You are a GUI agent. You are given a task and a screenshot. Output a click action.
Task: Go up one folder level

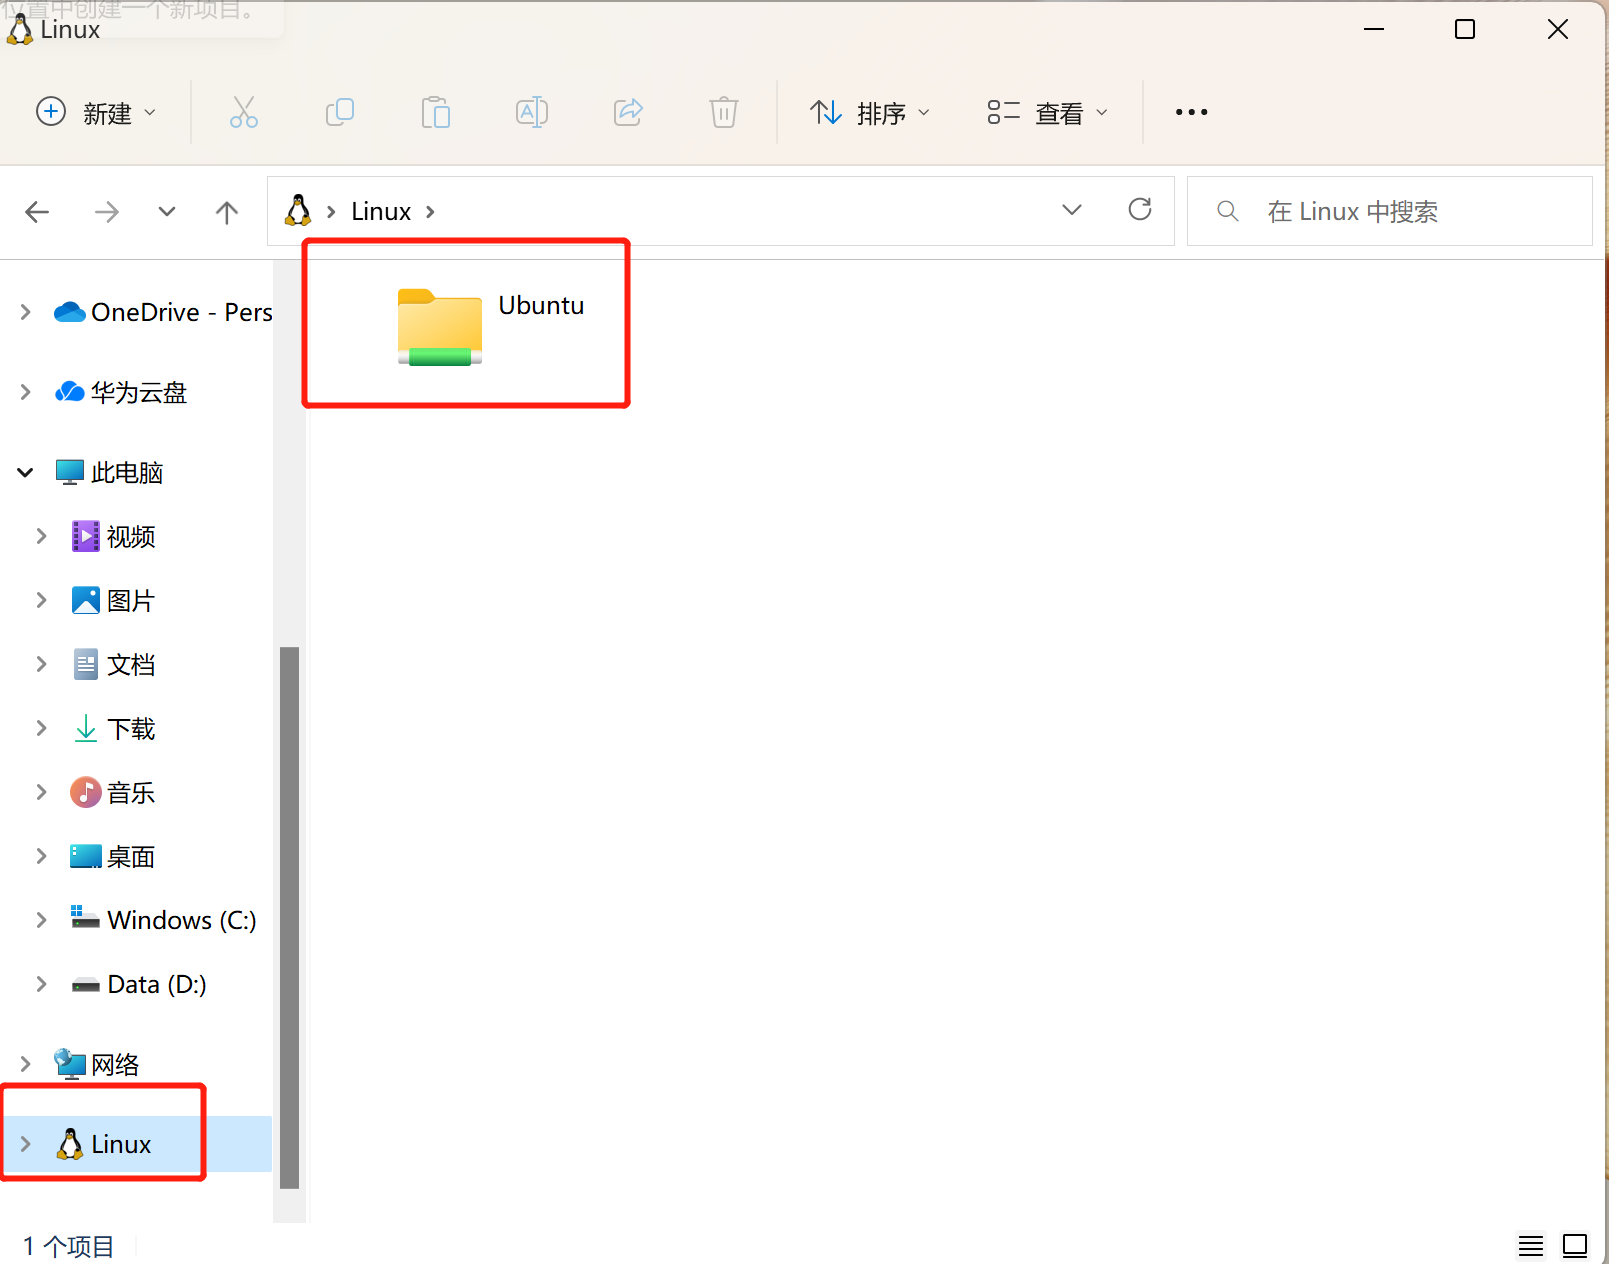point(227,211)
